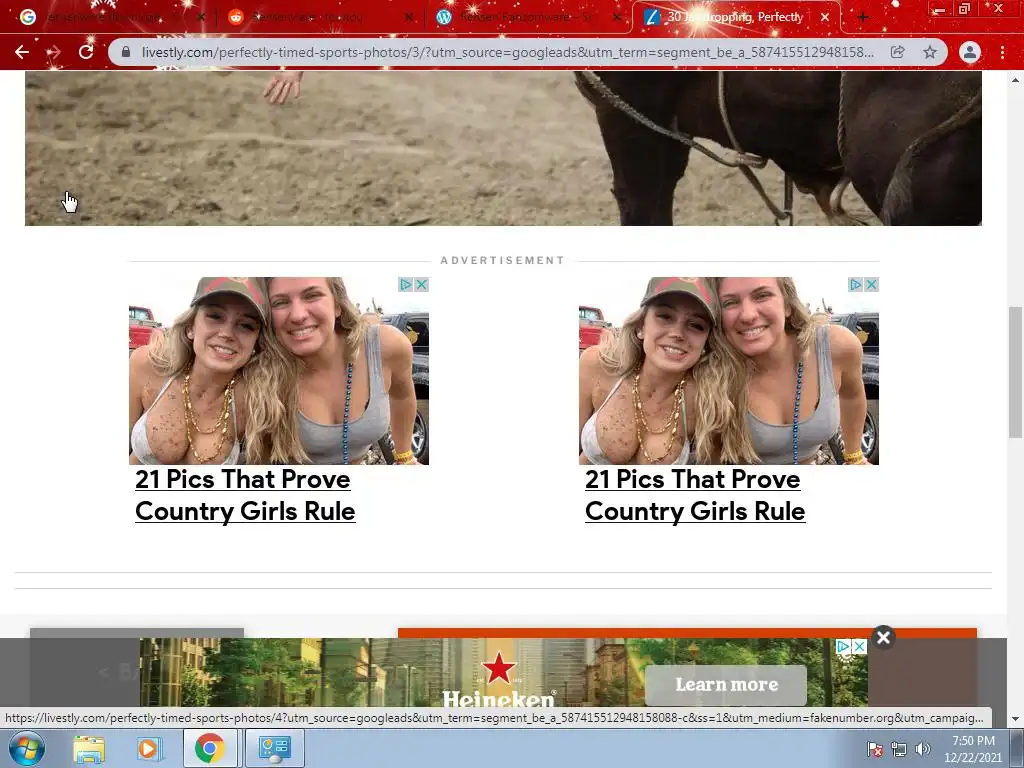1024x768 pixels.
Task: Open the Windows Start menu
Action: 27,748
